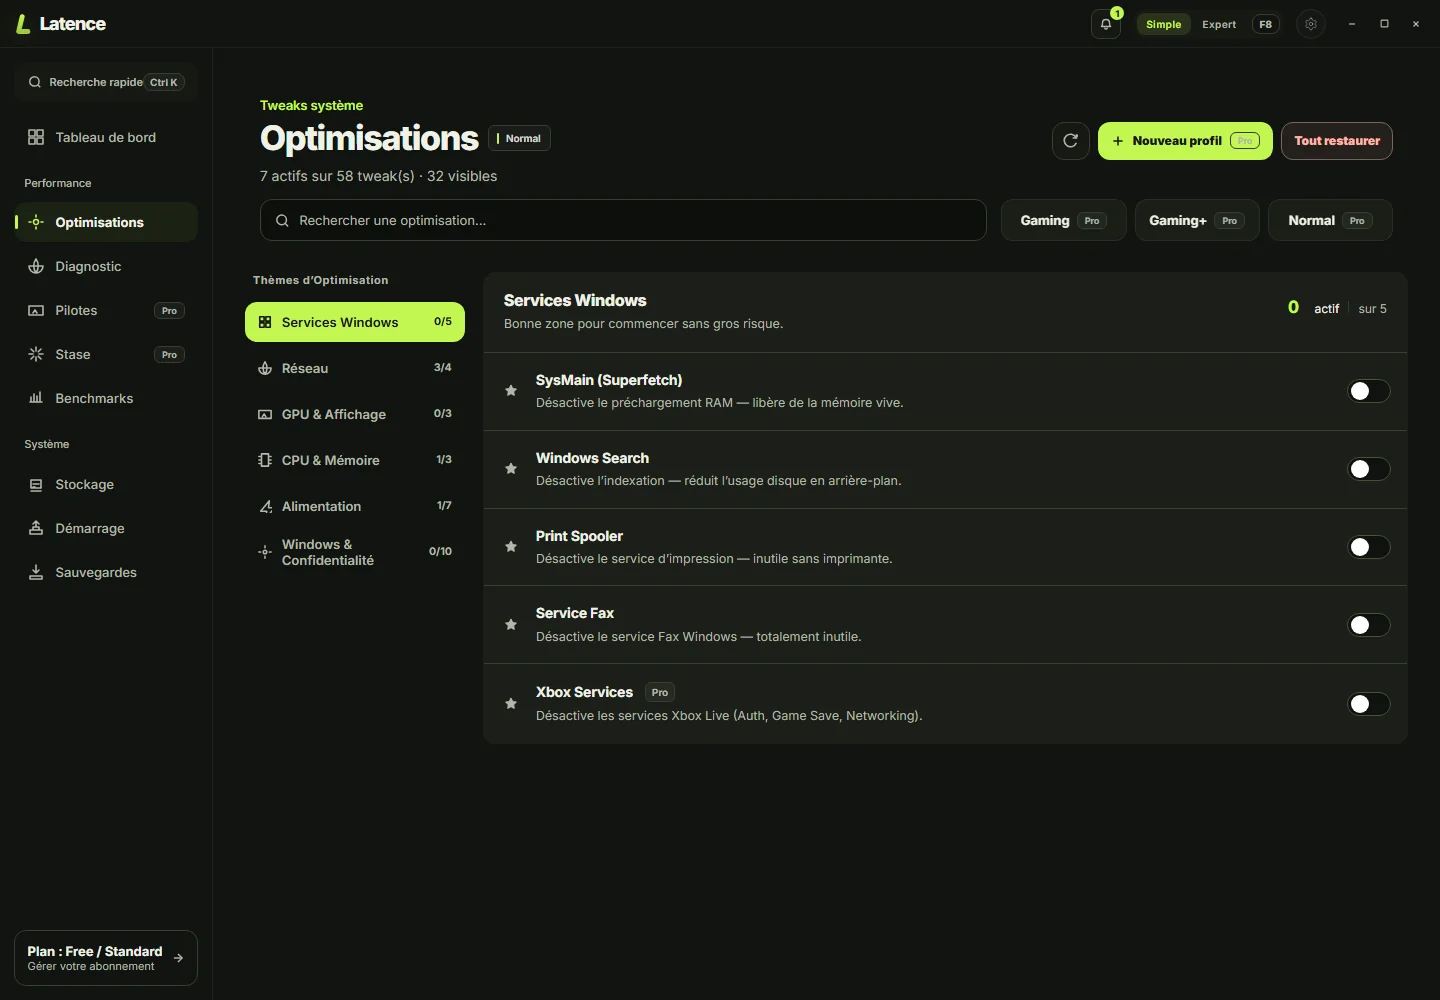Switch on the Service Fax toggle

click(x=1368, y=625)
